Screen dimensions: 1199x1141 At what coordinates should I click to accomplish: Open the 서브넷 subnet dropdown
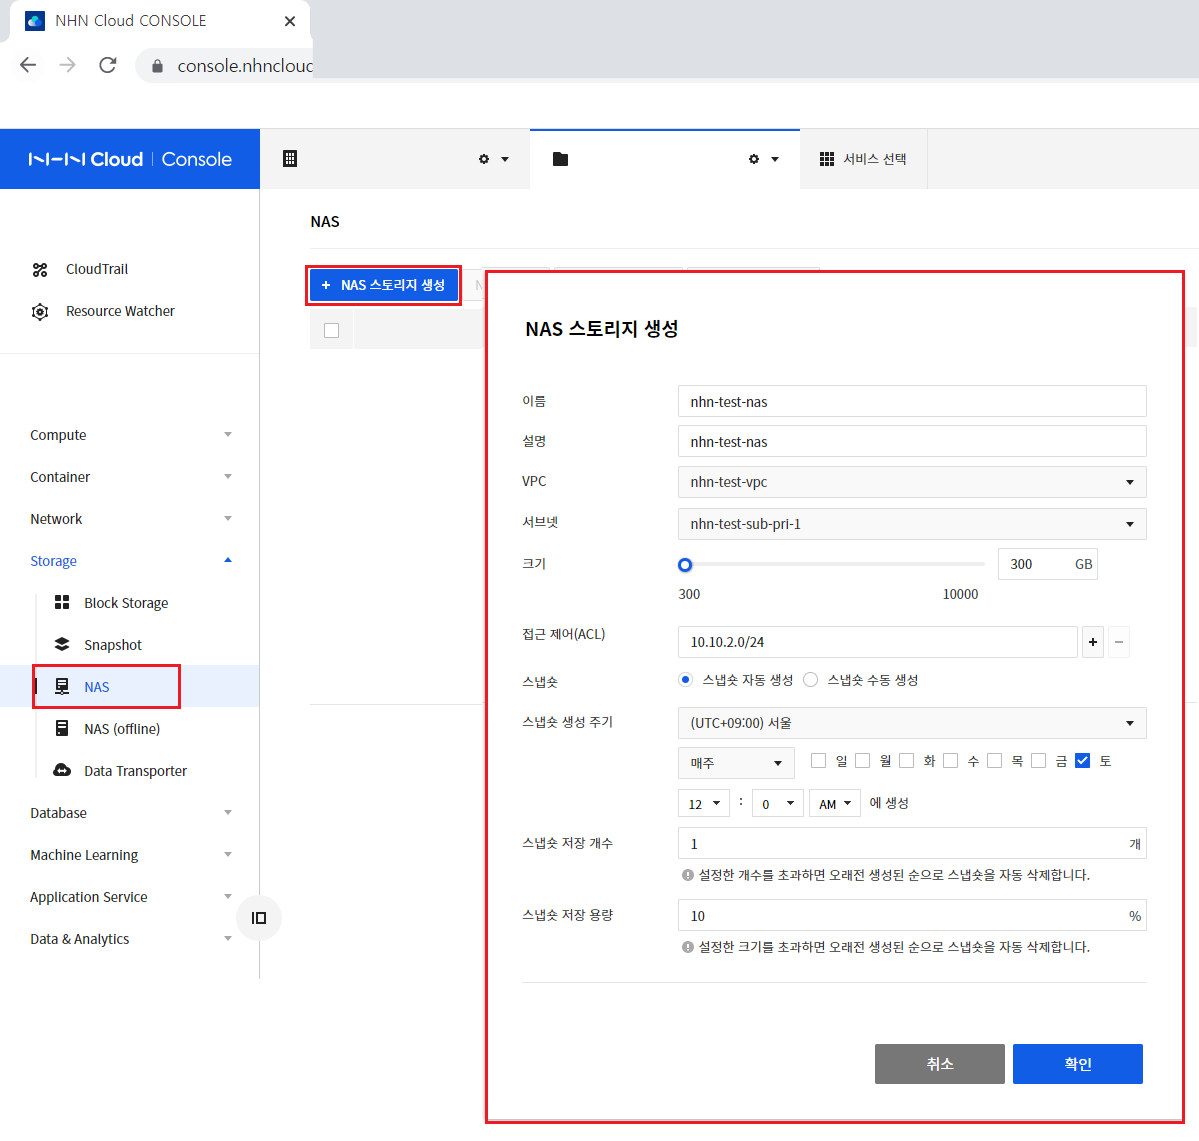(911, 524)
